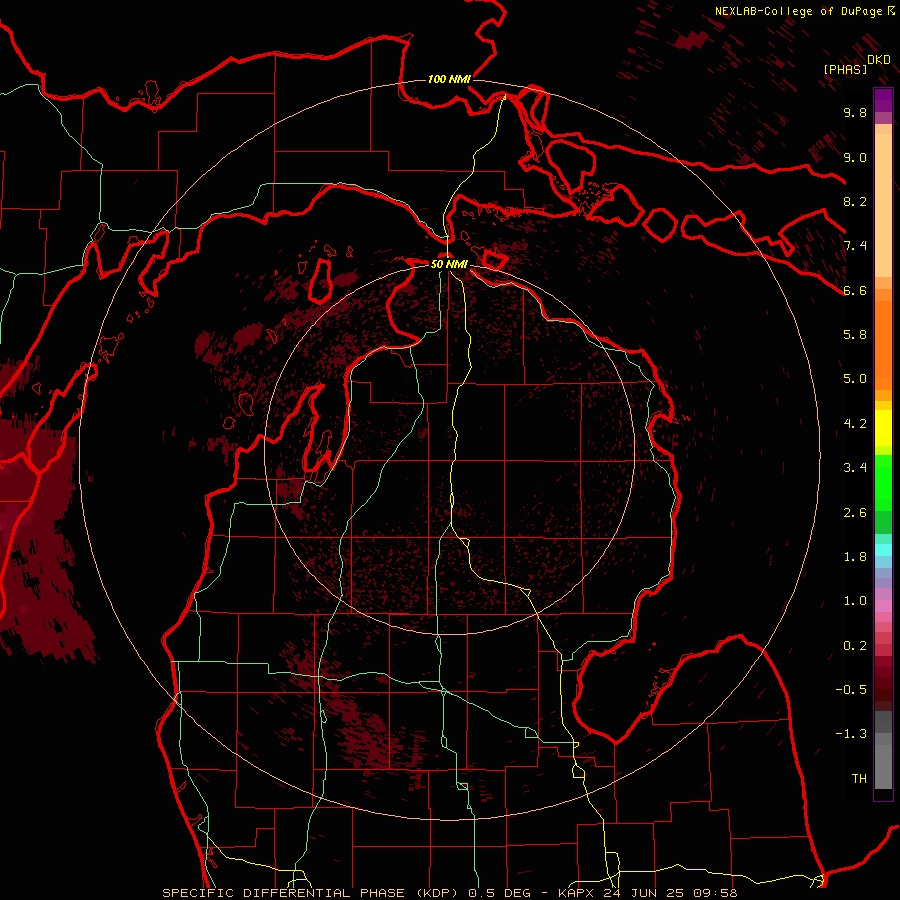
Task: Click the 50 NMI range ring label
Action: pos(449,264)
